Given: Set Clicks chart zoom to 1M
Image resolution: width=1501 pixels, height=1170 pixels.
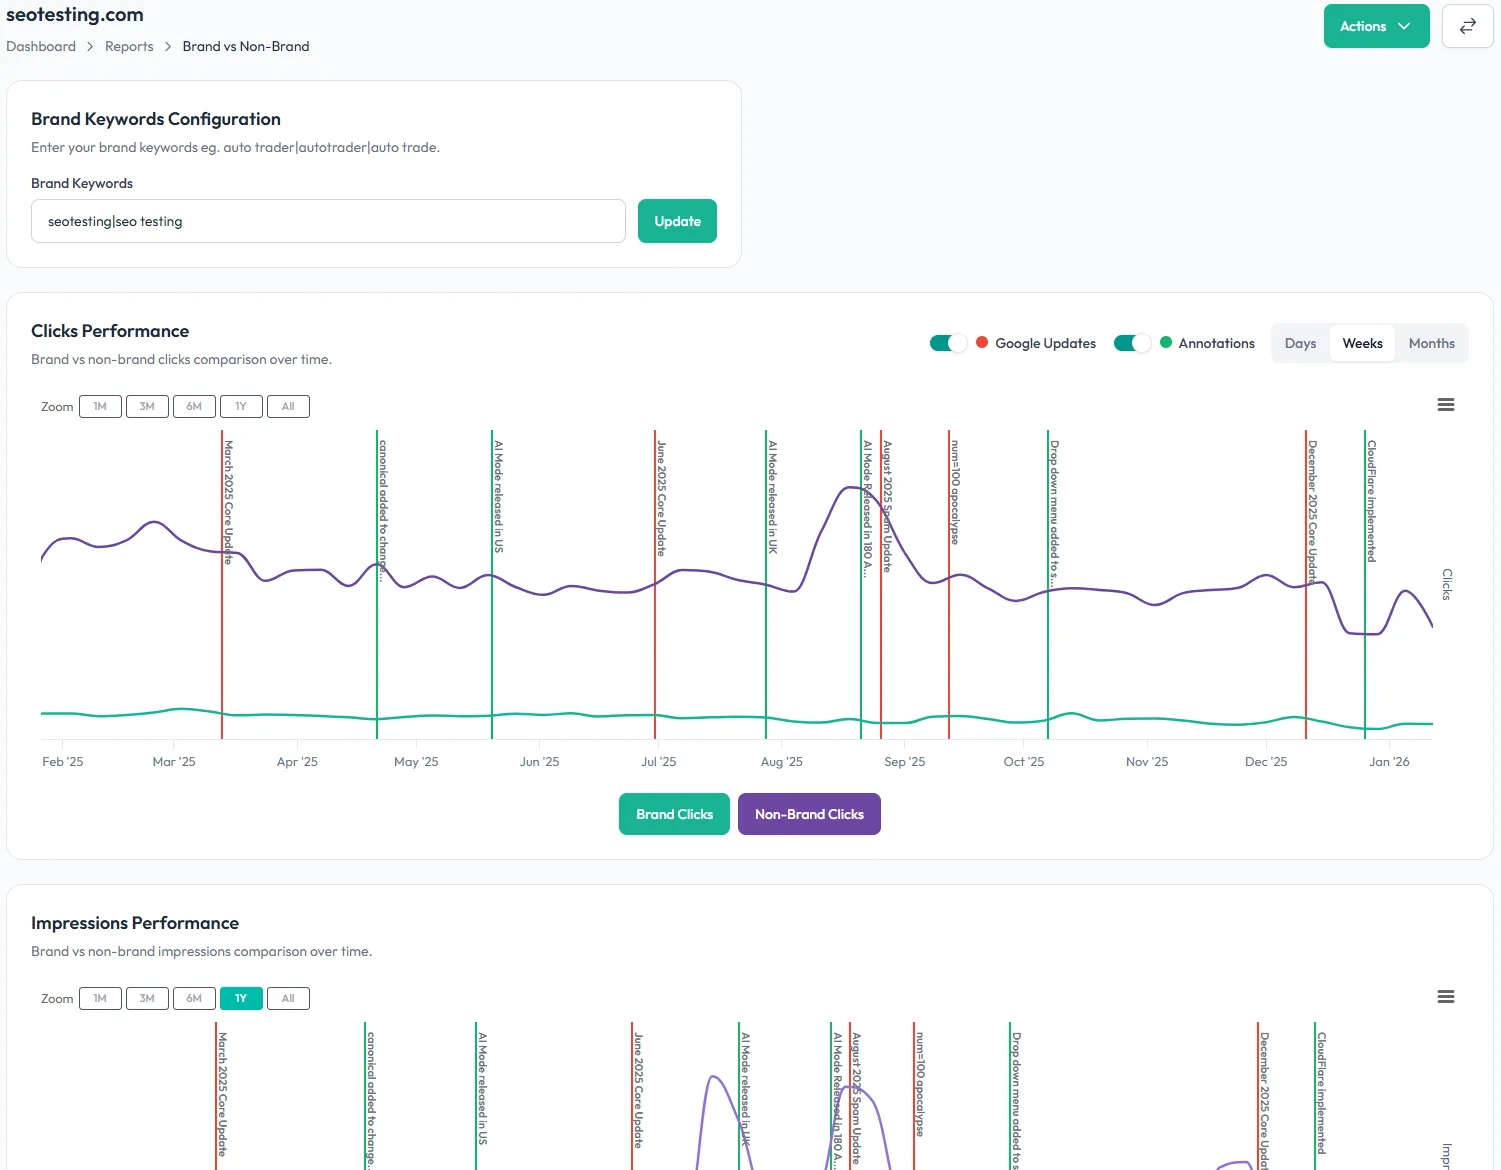Looking at the screenshot, I should (100, 407).
